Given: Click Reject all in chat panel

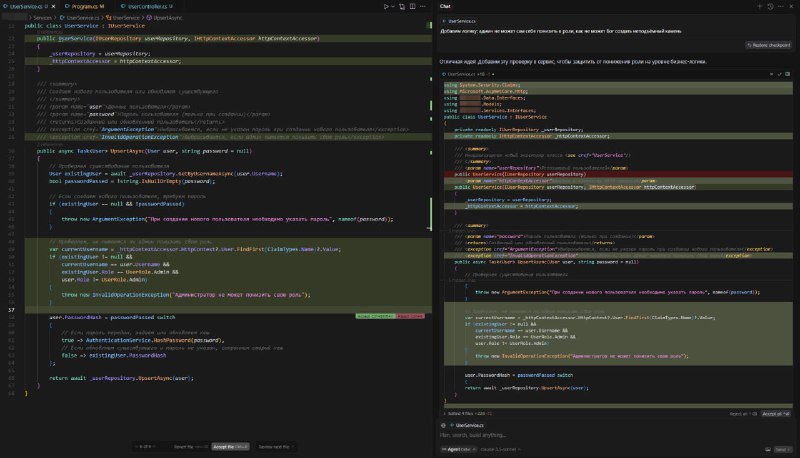Looking at the screenshot, I should pyautogui.click(x=743, y=414).
